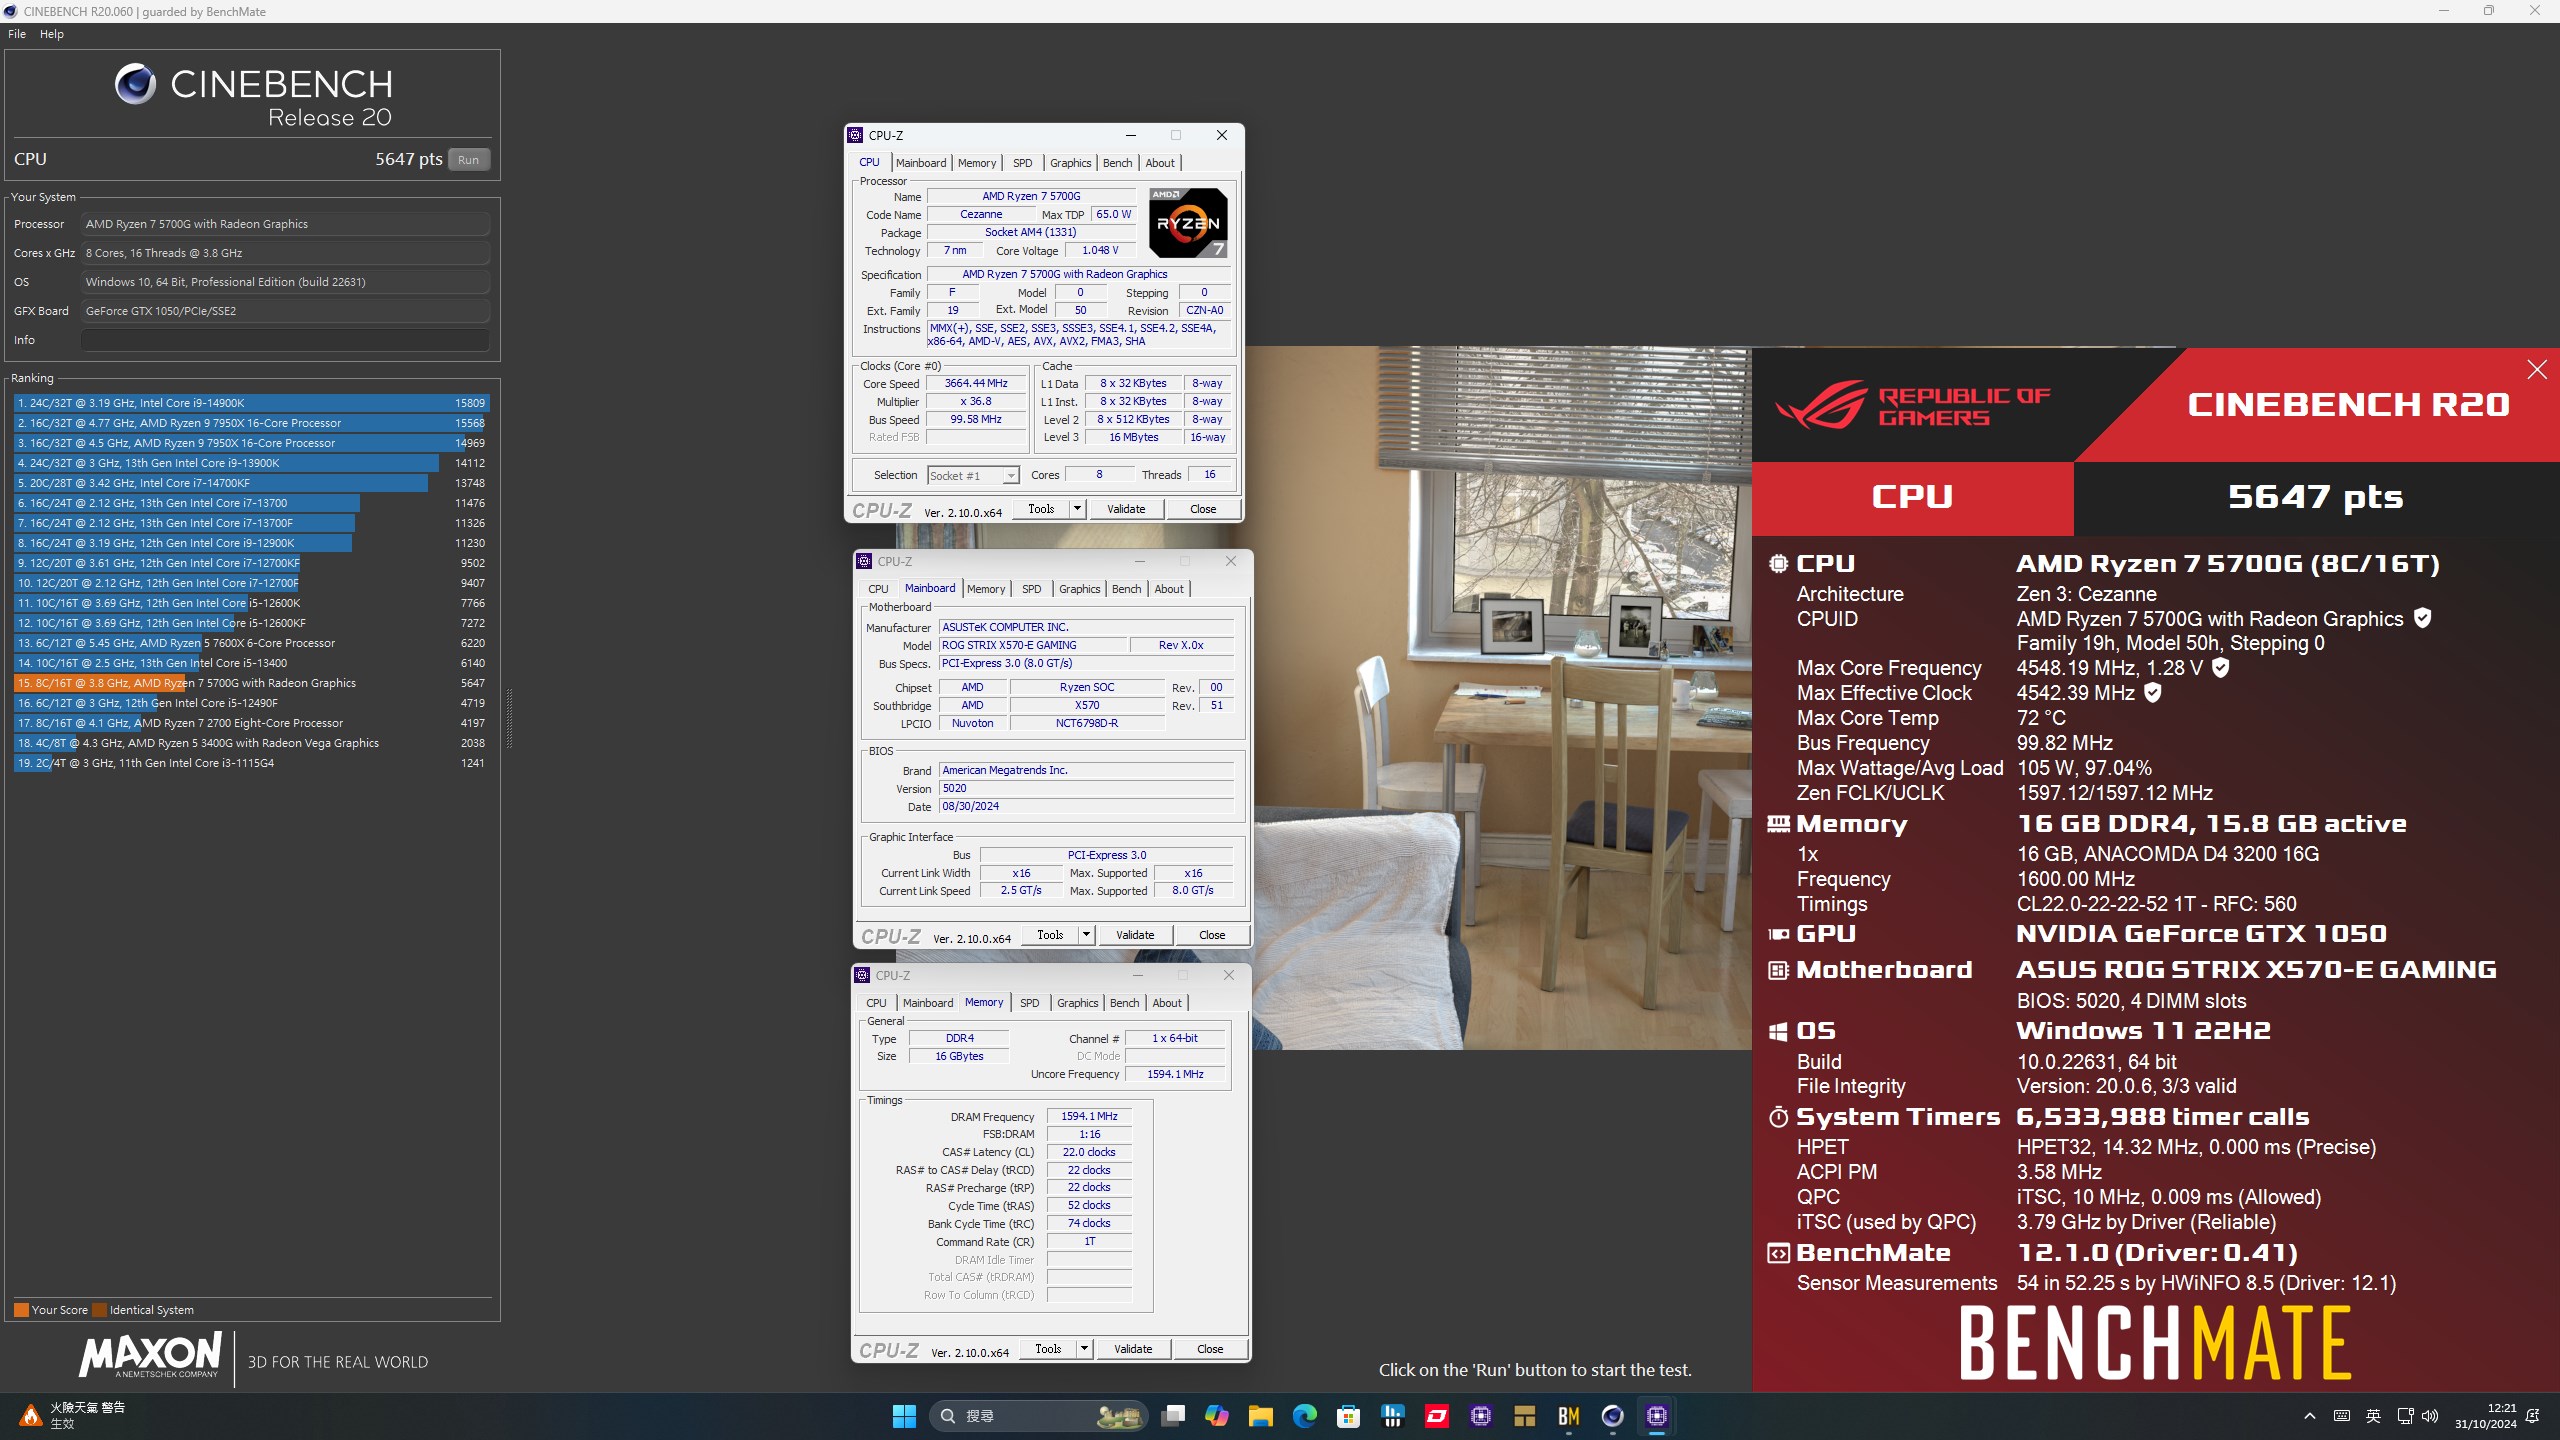Select ranking row Intel Core i9-14900K
The image size is (2560, 1440).
pos(251,403)
